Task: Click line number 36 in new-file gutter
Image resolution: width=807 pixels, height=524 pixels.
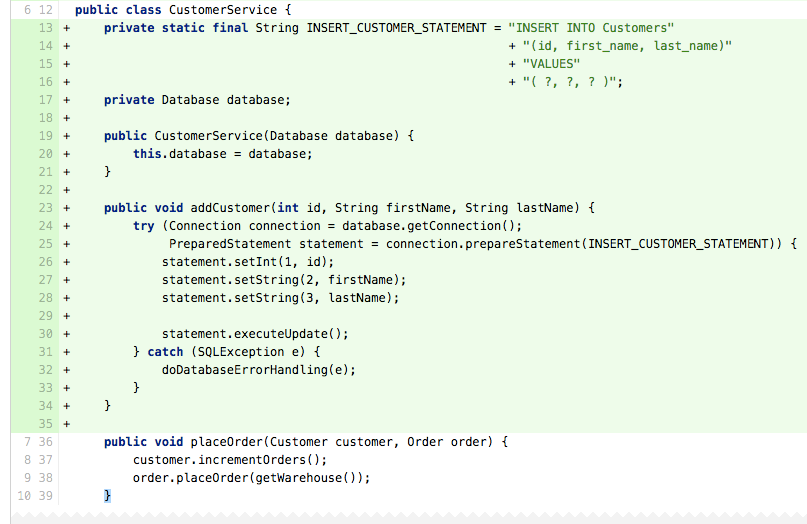Action: click(46, 442)
